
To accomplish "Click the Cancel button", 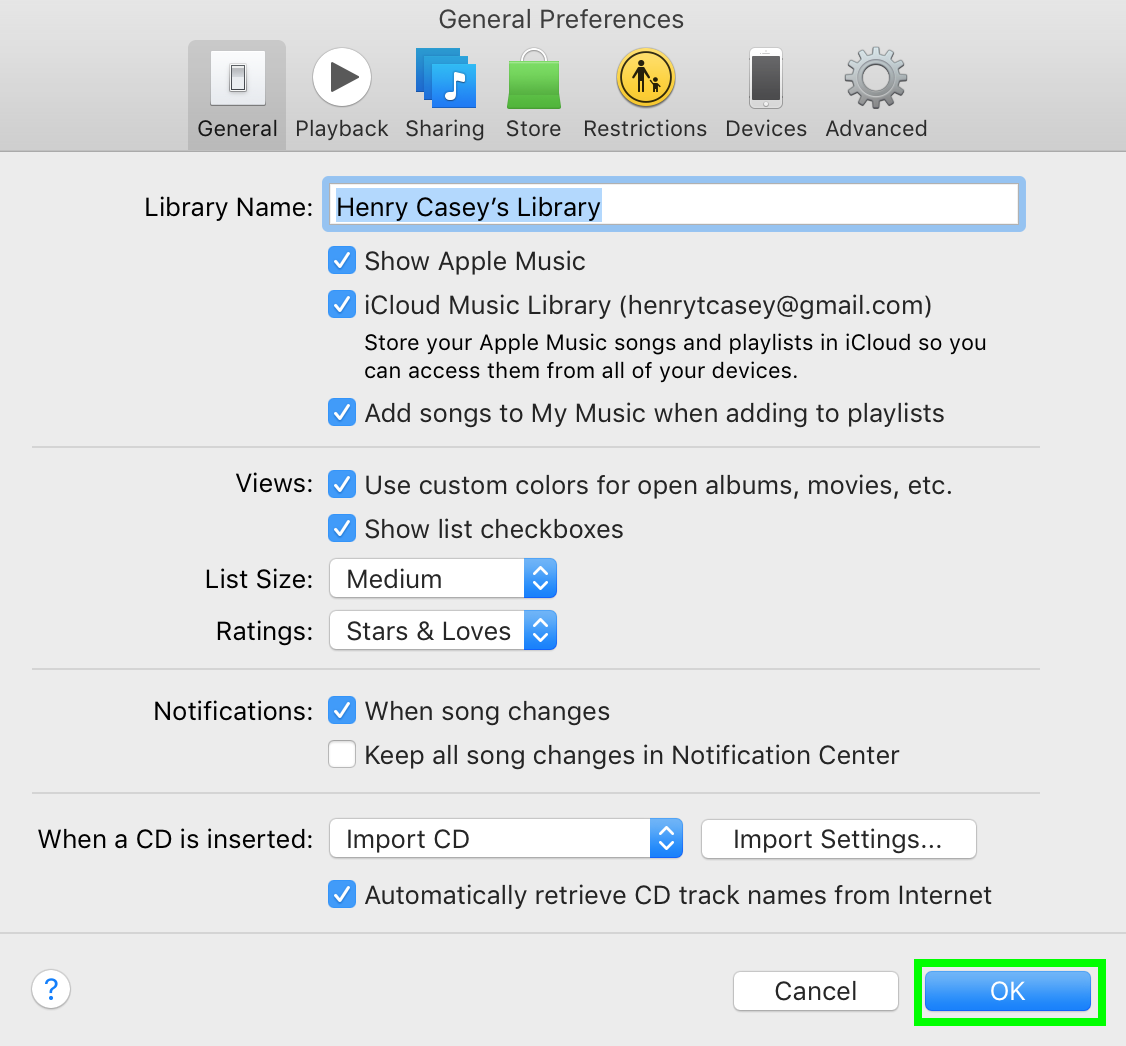I will point(816,991).
